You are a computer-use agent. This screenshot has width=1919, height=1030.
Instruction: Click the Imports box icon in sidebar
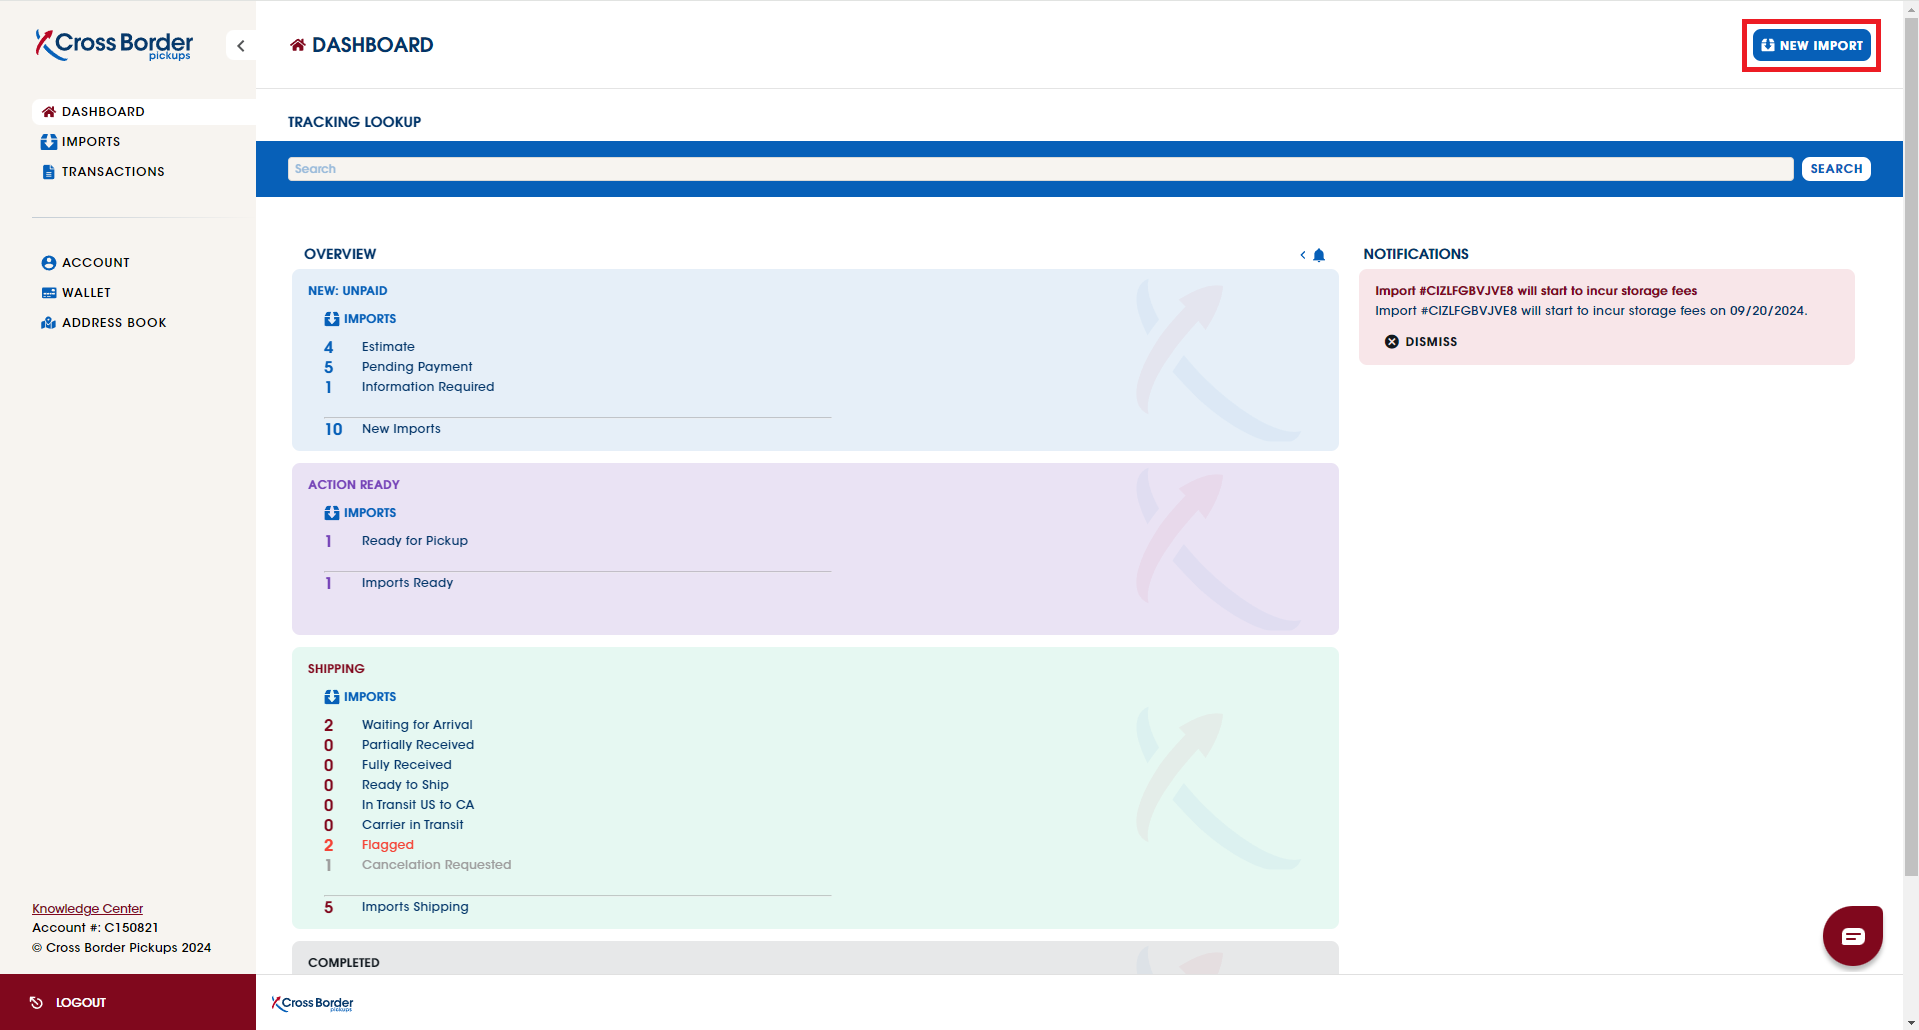(x=48, y=142)
